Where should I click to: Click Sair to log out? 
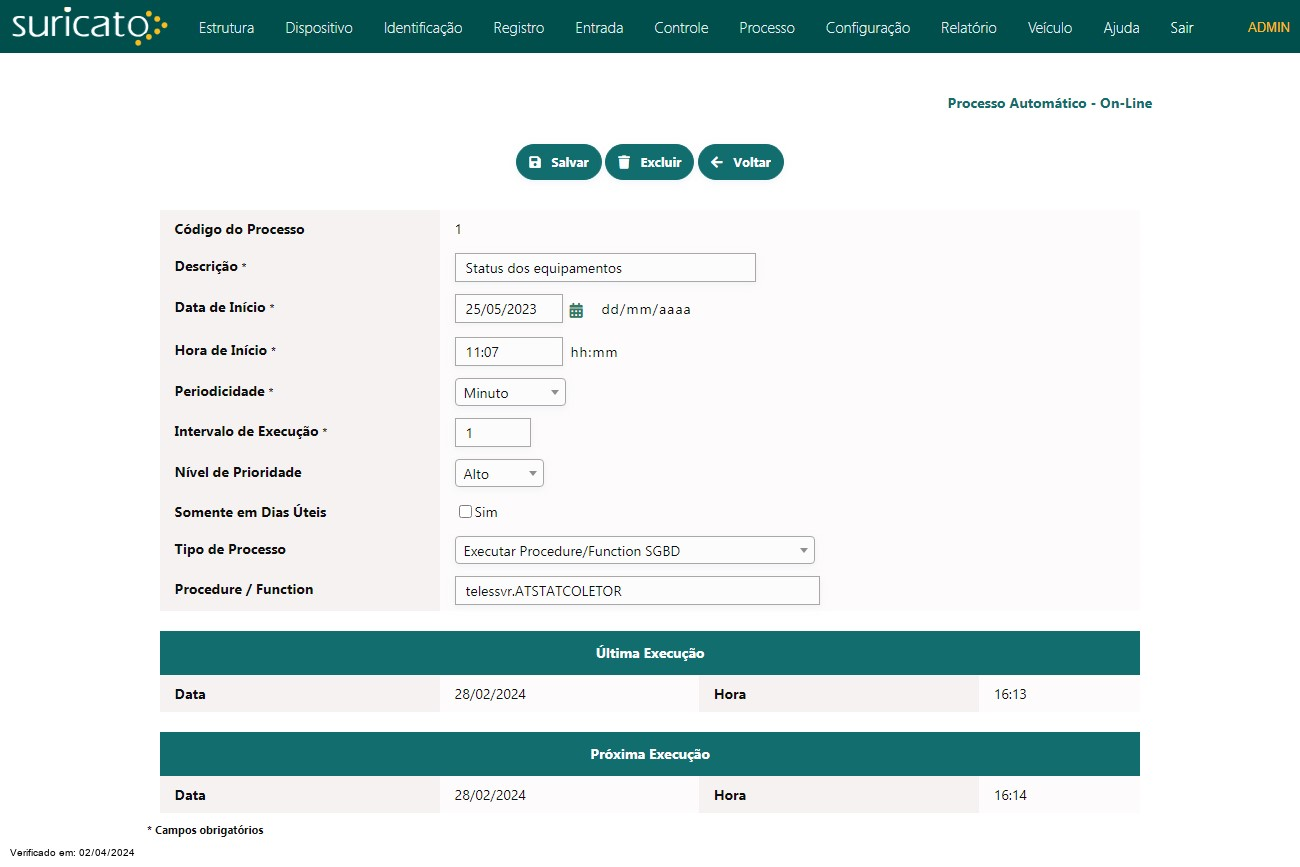[x=1181, y=28]
